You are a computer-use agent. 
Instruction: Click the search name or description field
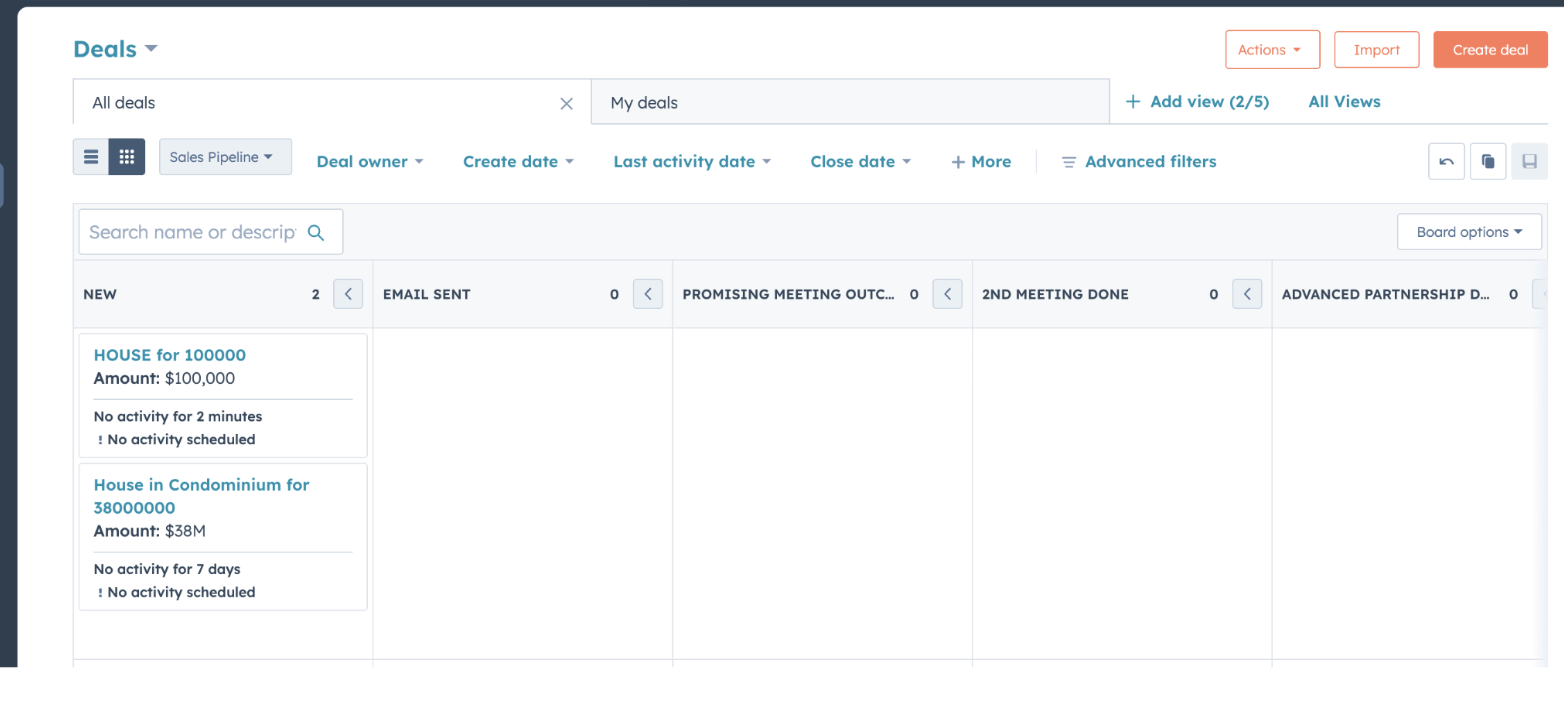point(210,232)
